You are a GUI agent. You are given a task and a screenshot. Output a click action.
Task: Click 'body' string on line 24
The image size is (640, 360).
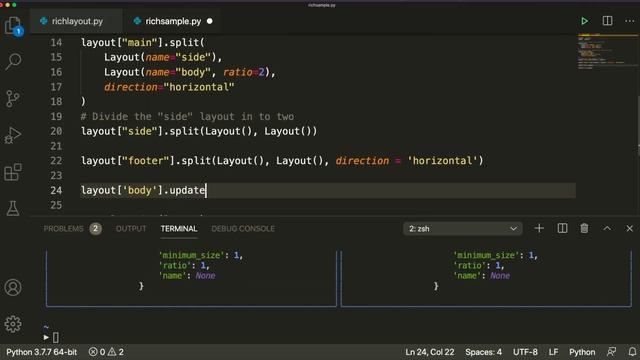pyautogui.click(x=140, y=190)
